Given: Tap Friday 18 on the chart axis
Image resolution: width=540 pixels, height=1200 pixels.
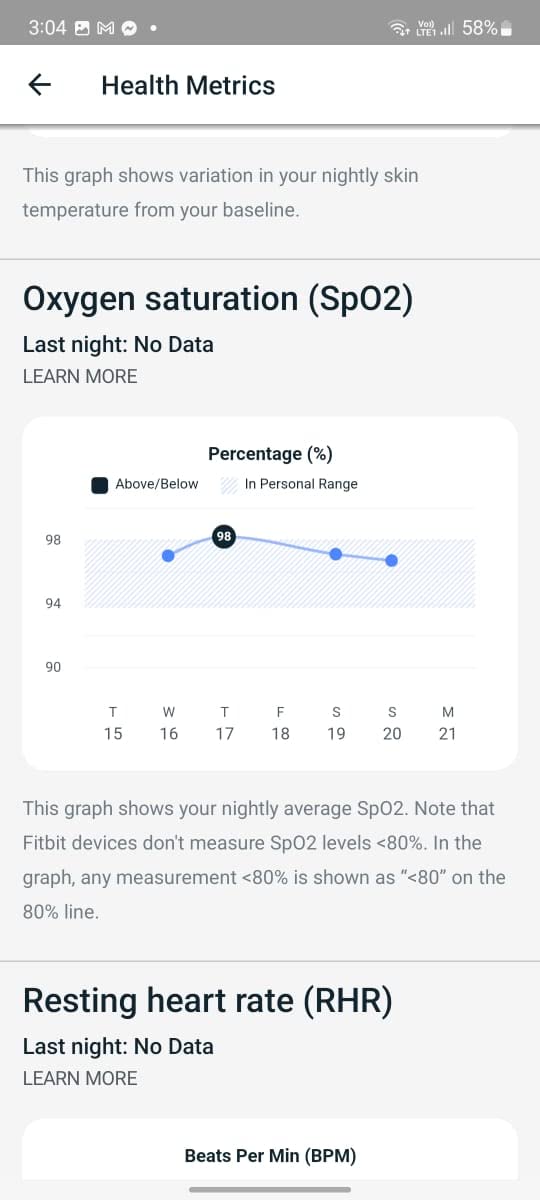Looking at the screenshot, I should pyautogui.click(x=281, y=723).
